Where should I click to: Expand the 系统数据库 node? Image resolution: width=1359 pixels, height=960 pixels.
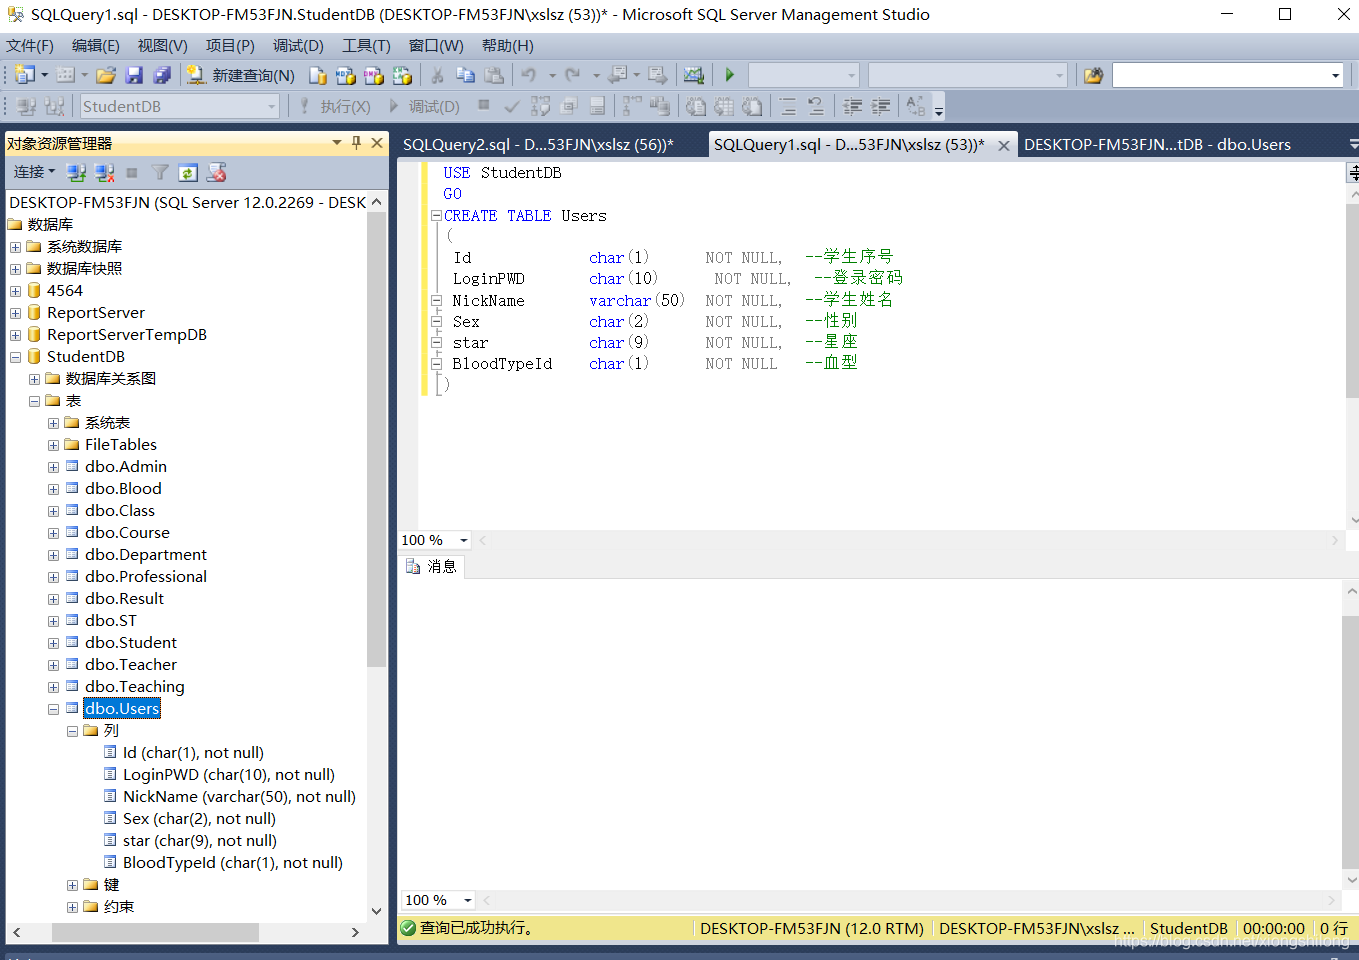tap(15, 247)
